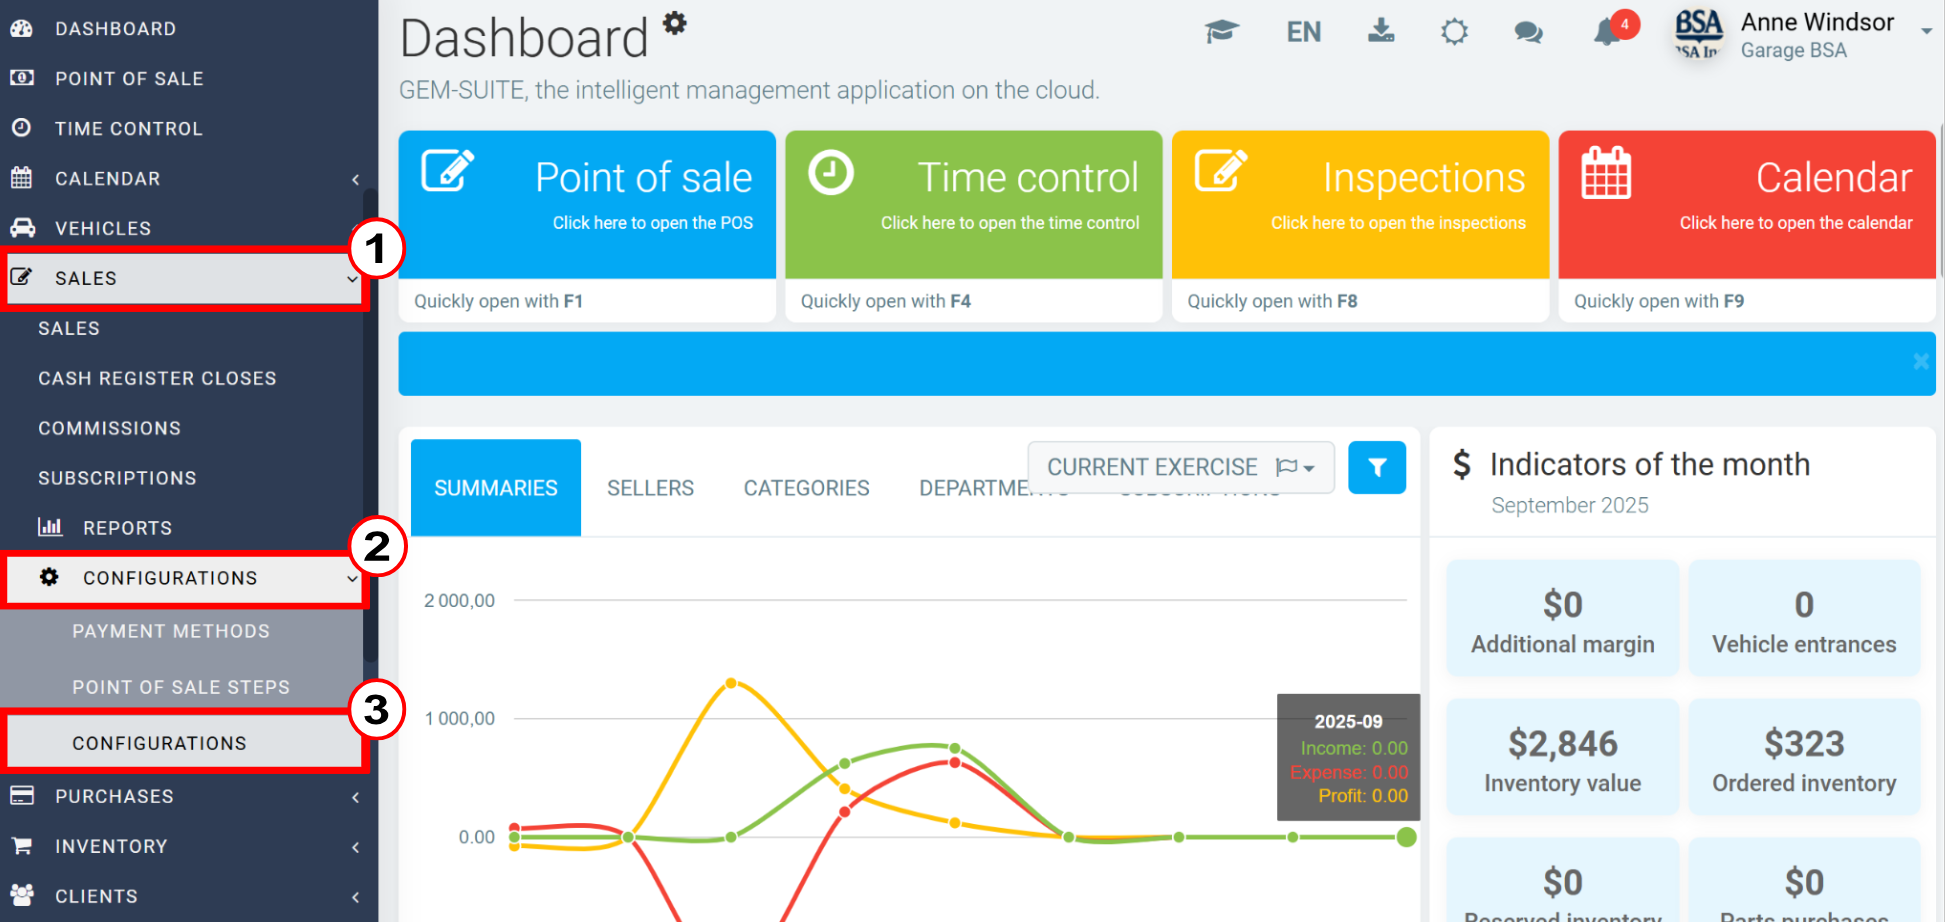Open the Inventory value indicator card
Screen dimensions: 1945x922
click(x=1562, y=757)
